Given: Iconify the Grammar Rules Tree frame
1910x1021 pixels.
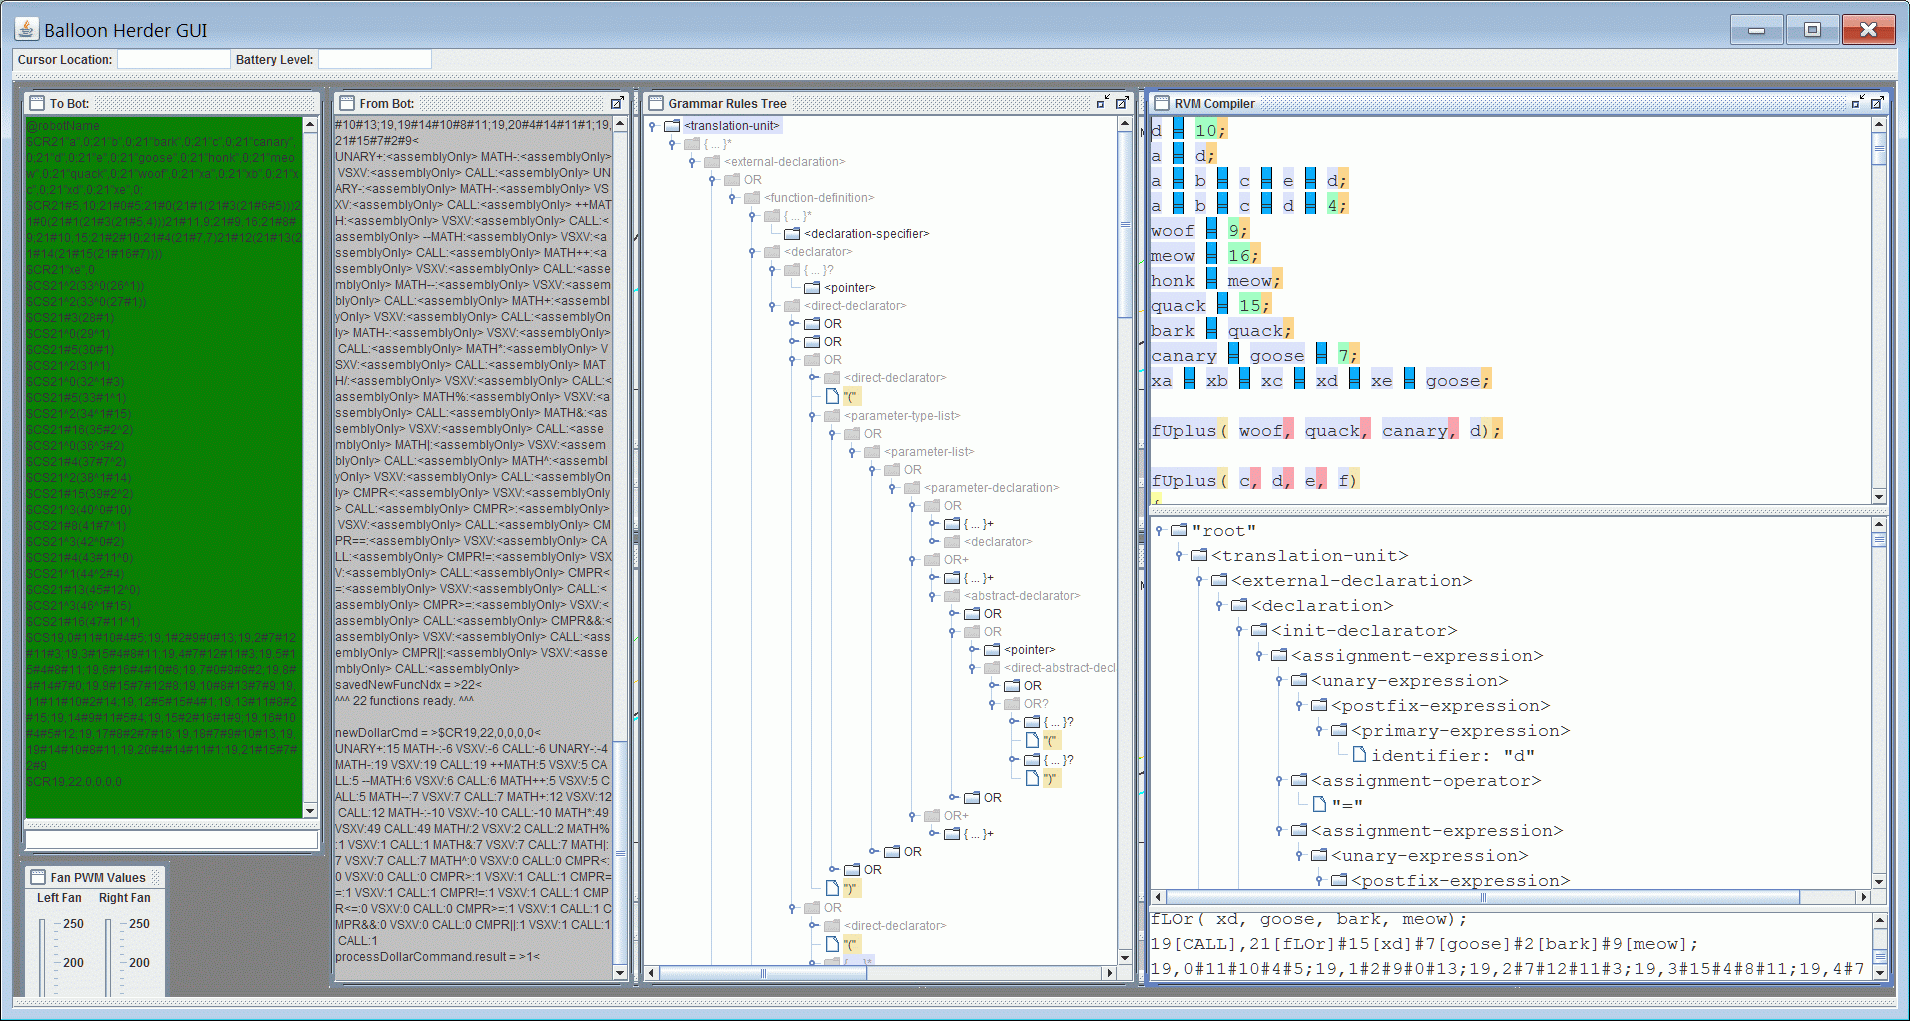Looking at the screenshot, I should point(1102,103).
